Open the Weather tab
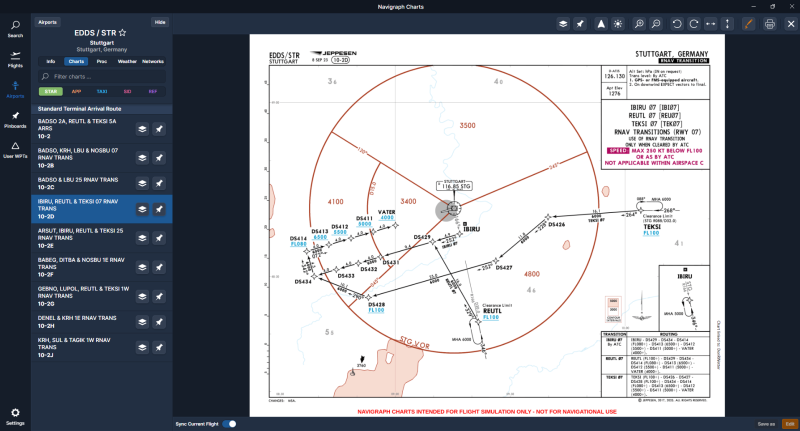The width and height of the screenshot is (800, 431). (x=127, y=61)
